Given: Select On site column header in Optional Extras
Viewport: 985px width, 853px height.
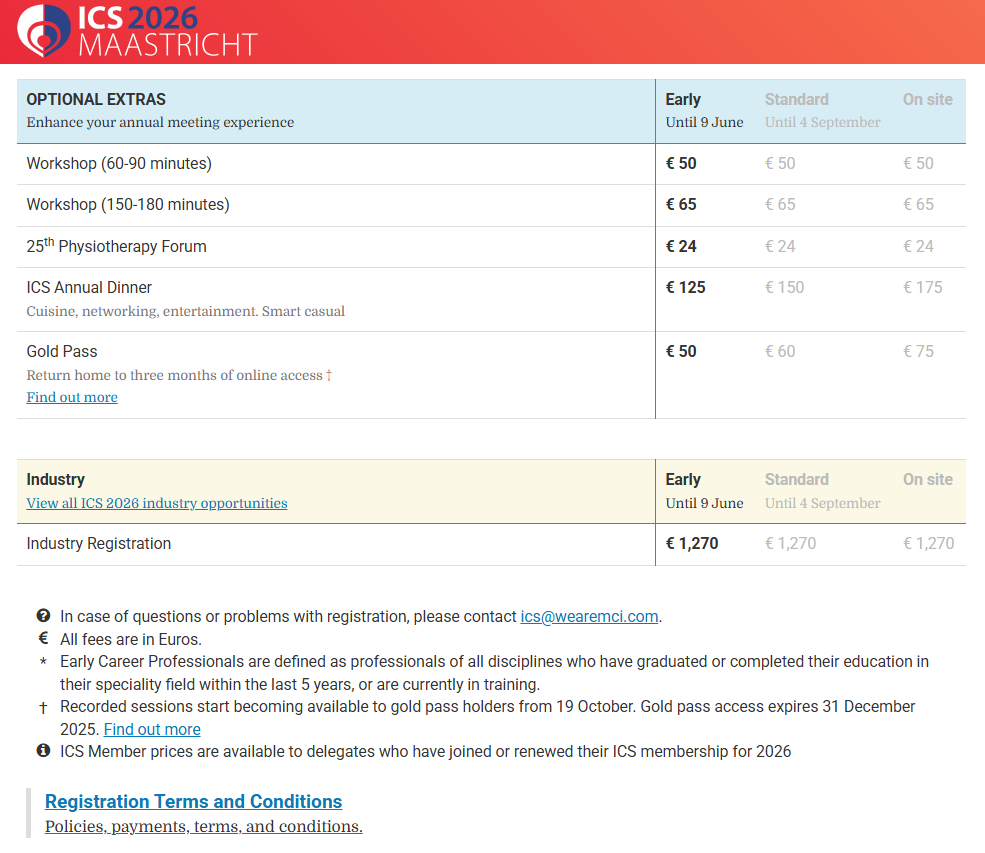Looking at the screenshot, I should pos(927,99).
